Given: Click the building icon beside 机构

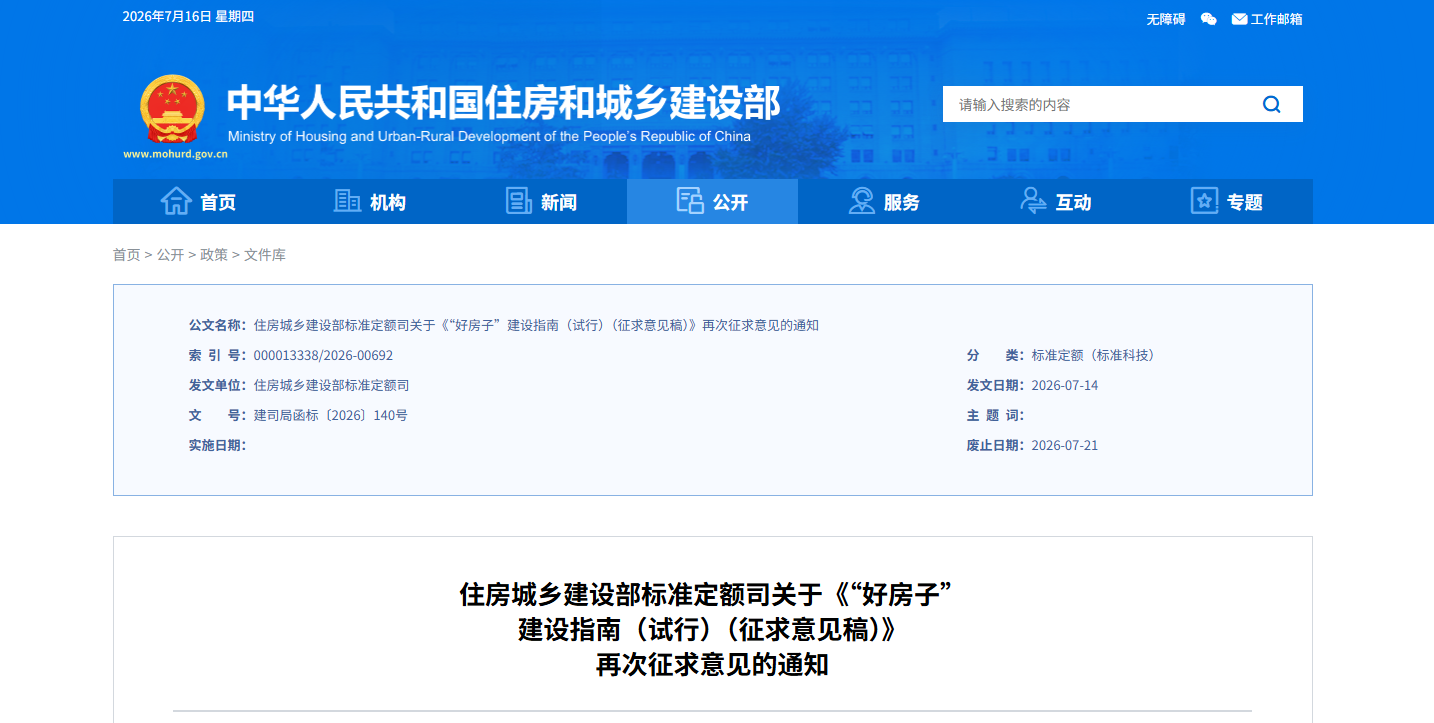Looking at the screenshot, I should 347,201.
